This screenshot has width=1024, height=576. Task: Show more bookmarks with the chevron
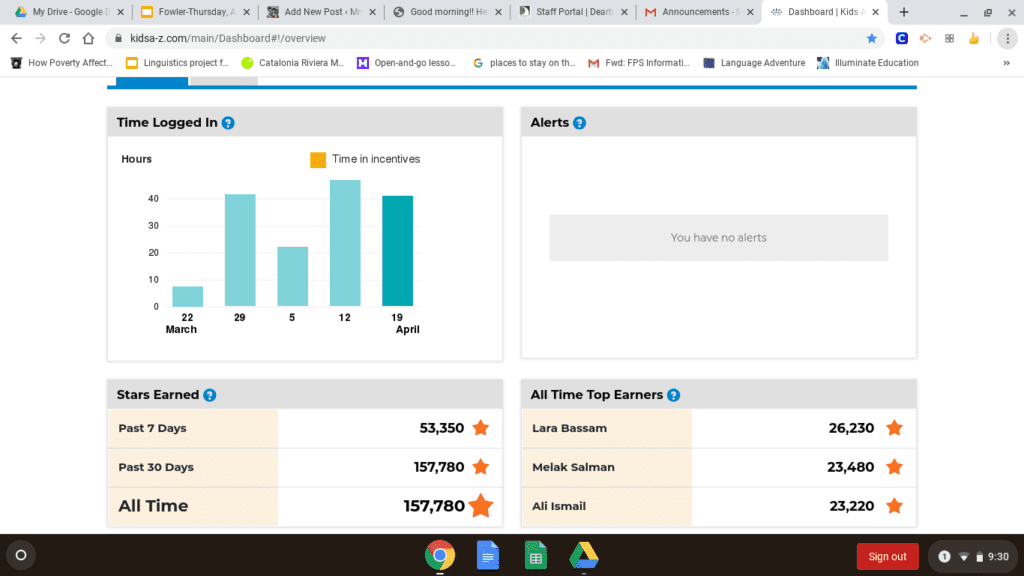coord(1006,63)
